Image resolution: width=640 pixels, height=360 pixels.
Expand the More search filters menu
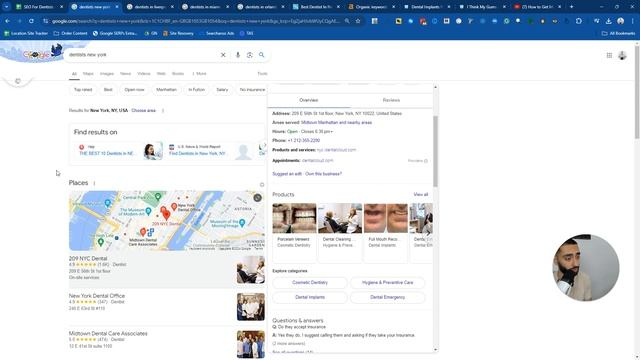tap(199, 74)
